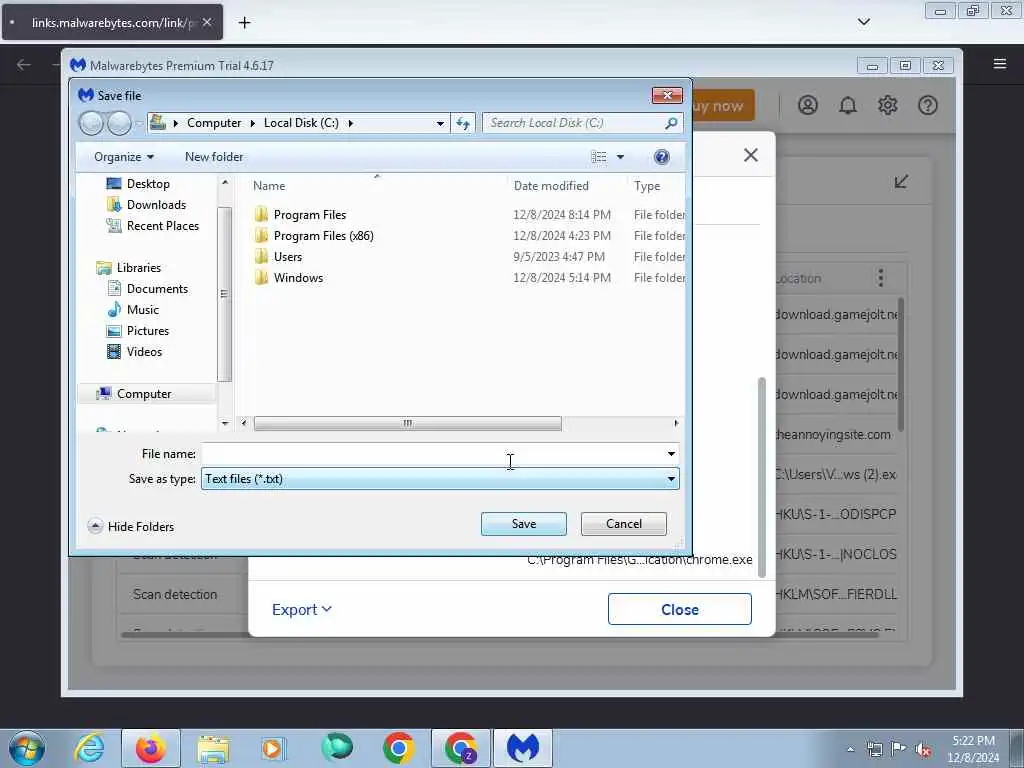Open Recent Places in navigation pane
Viewport: 1024px width, 768px height.
[163, 225]
